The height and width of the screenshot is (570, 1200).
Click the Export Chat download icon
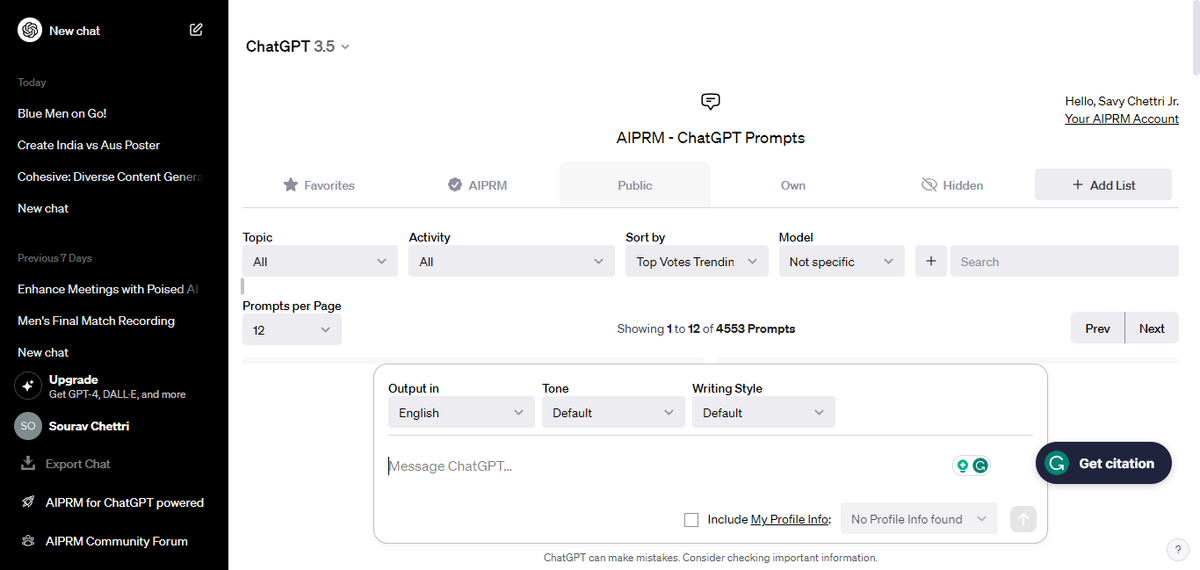[x=28, y=464]
